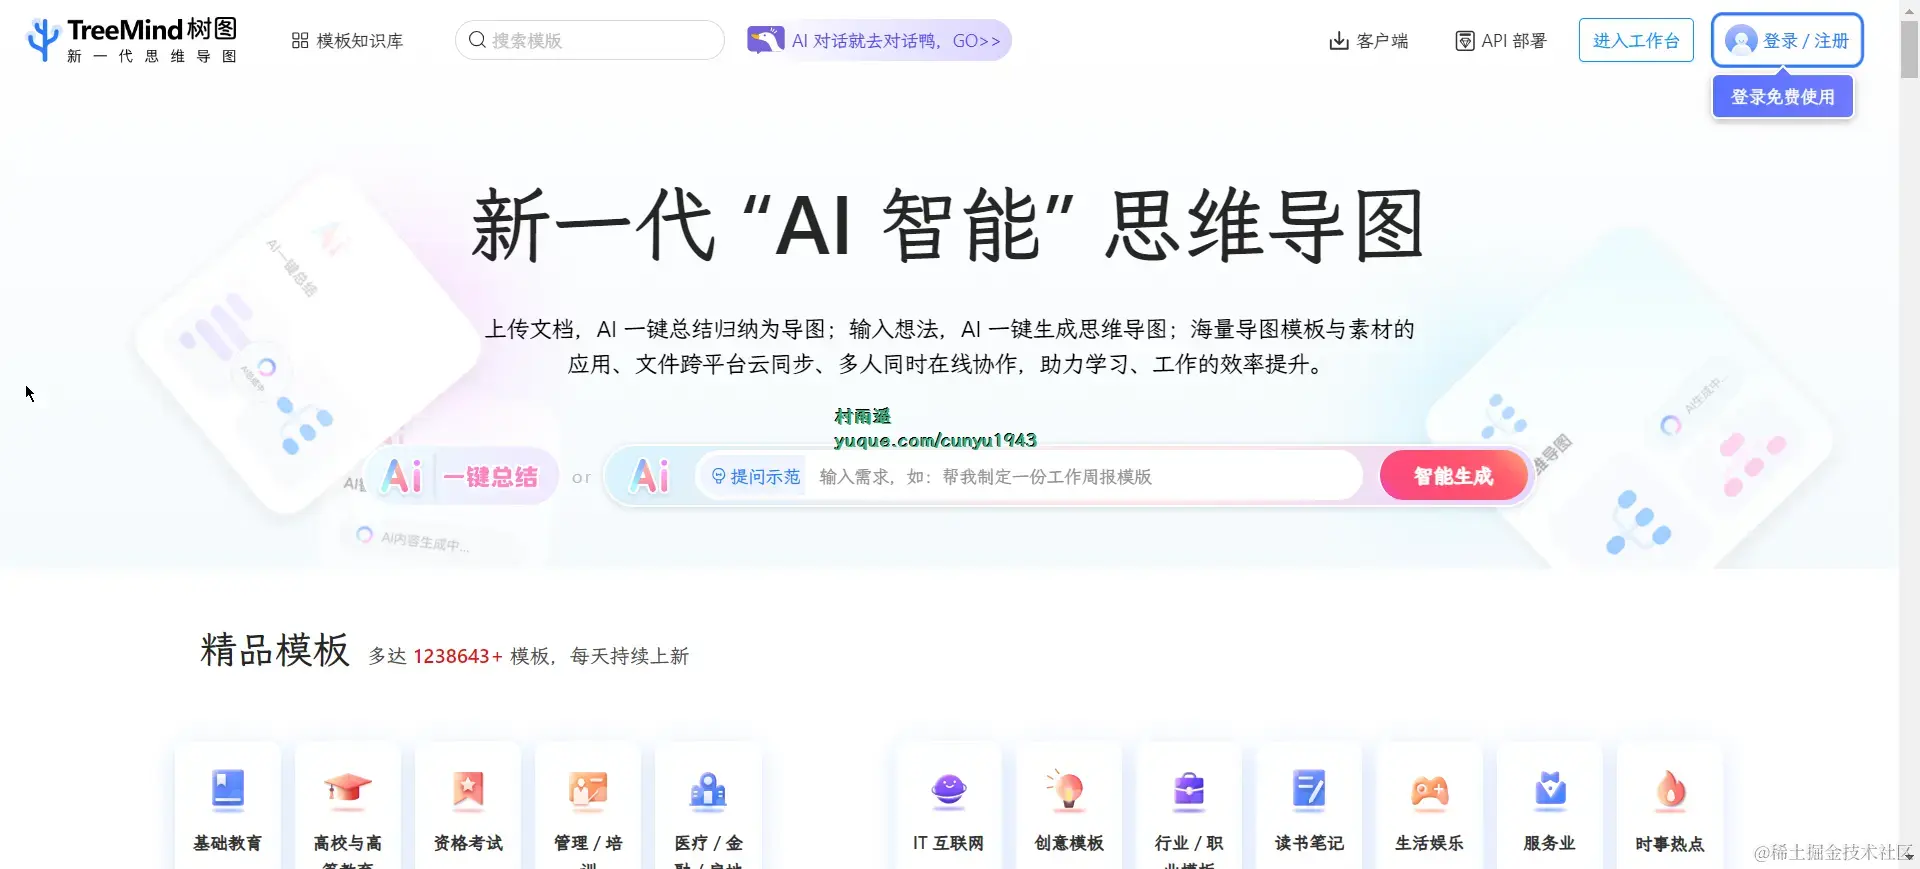Image resolution: width=1920 pixels, height=869 pixels.
Task: Open the 时事热点 flame icon
Action: [x=1670, y=789]
